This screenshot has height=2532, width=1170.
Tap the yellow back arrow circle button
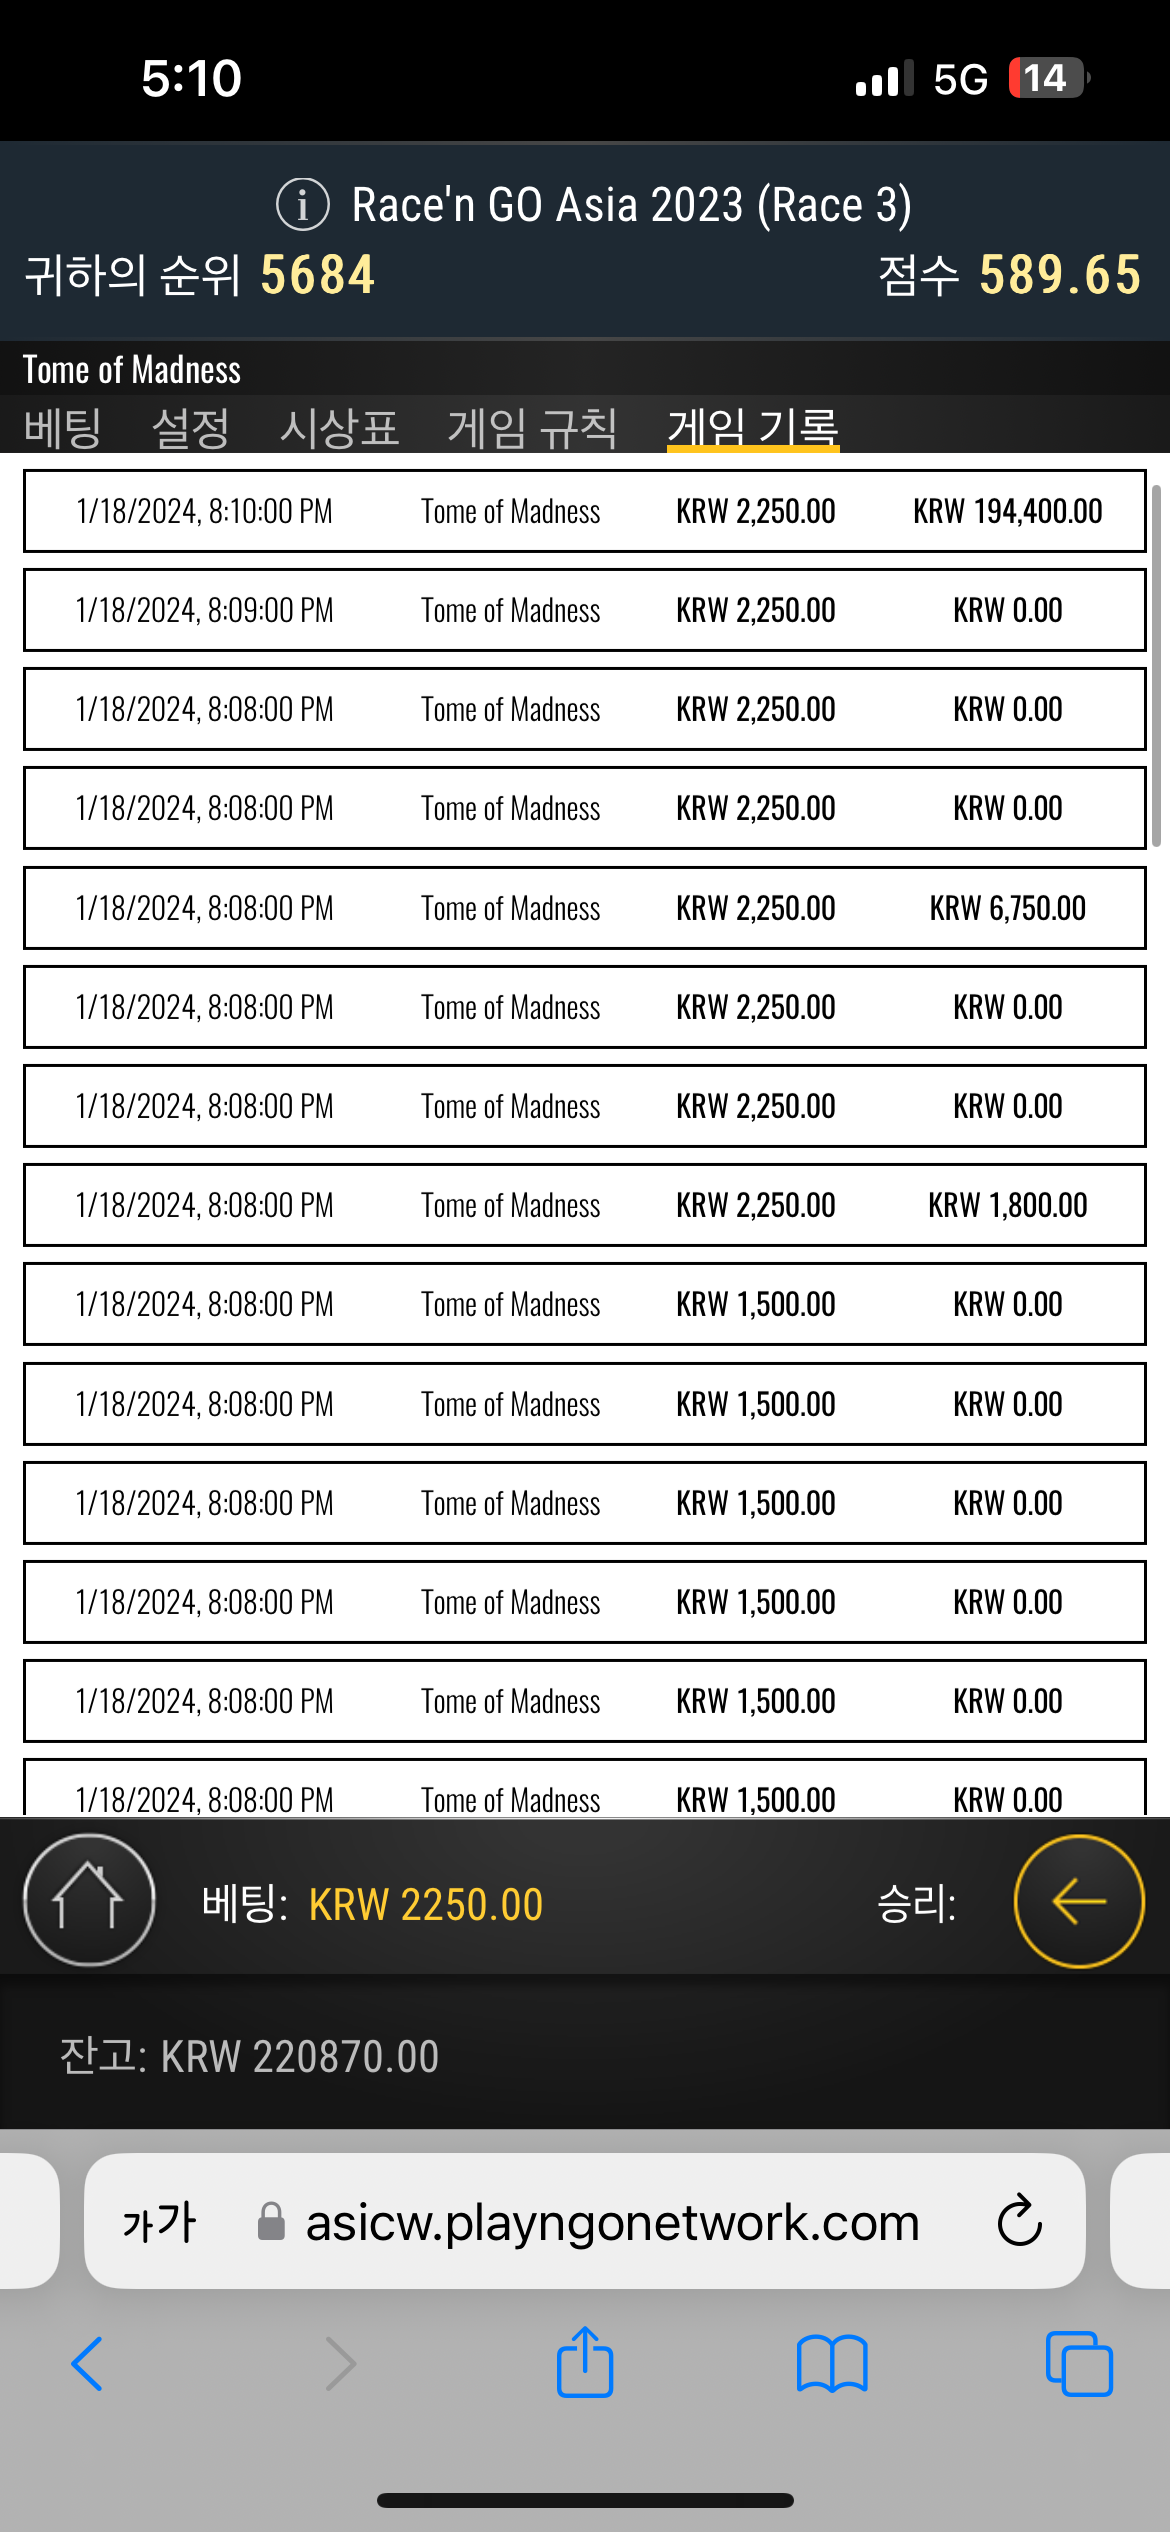(x=1079, y=1900)
